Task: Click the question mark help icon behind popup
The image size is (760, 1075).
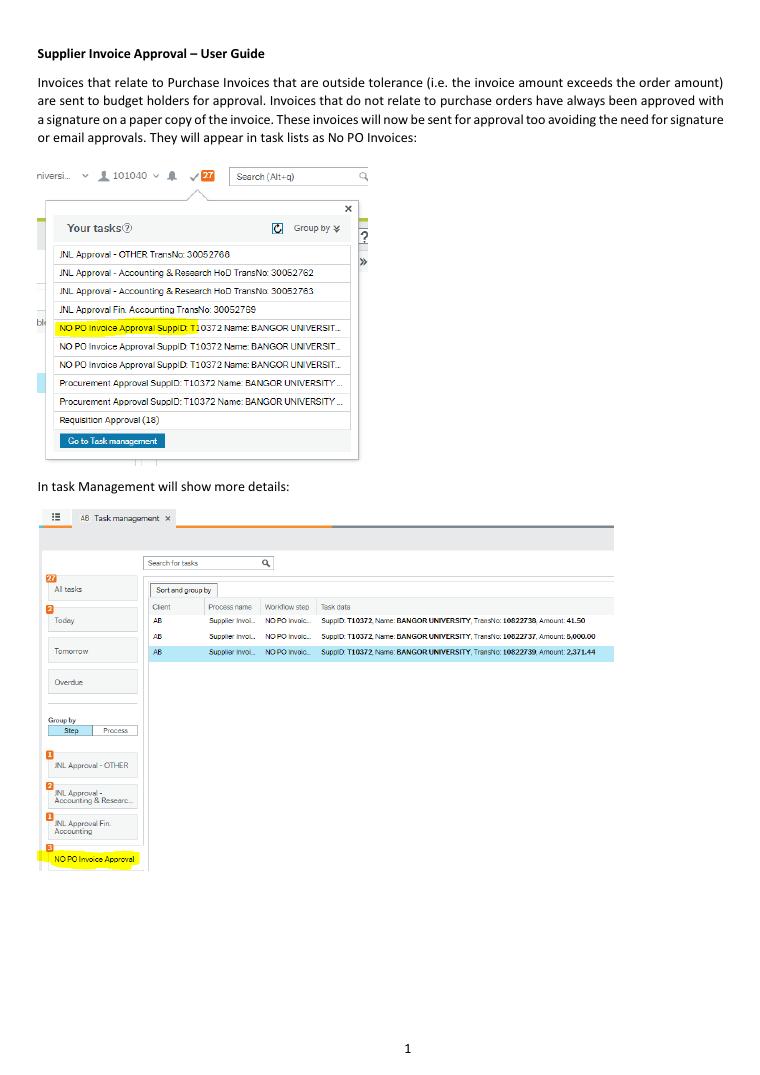Action: coord(364,237)
